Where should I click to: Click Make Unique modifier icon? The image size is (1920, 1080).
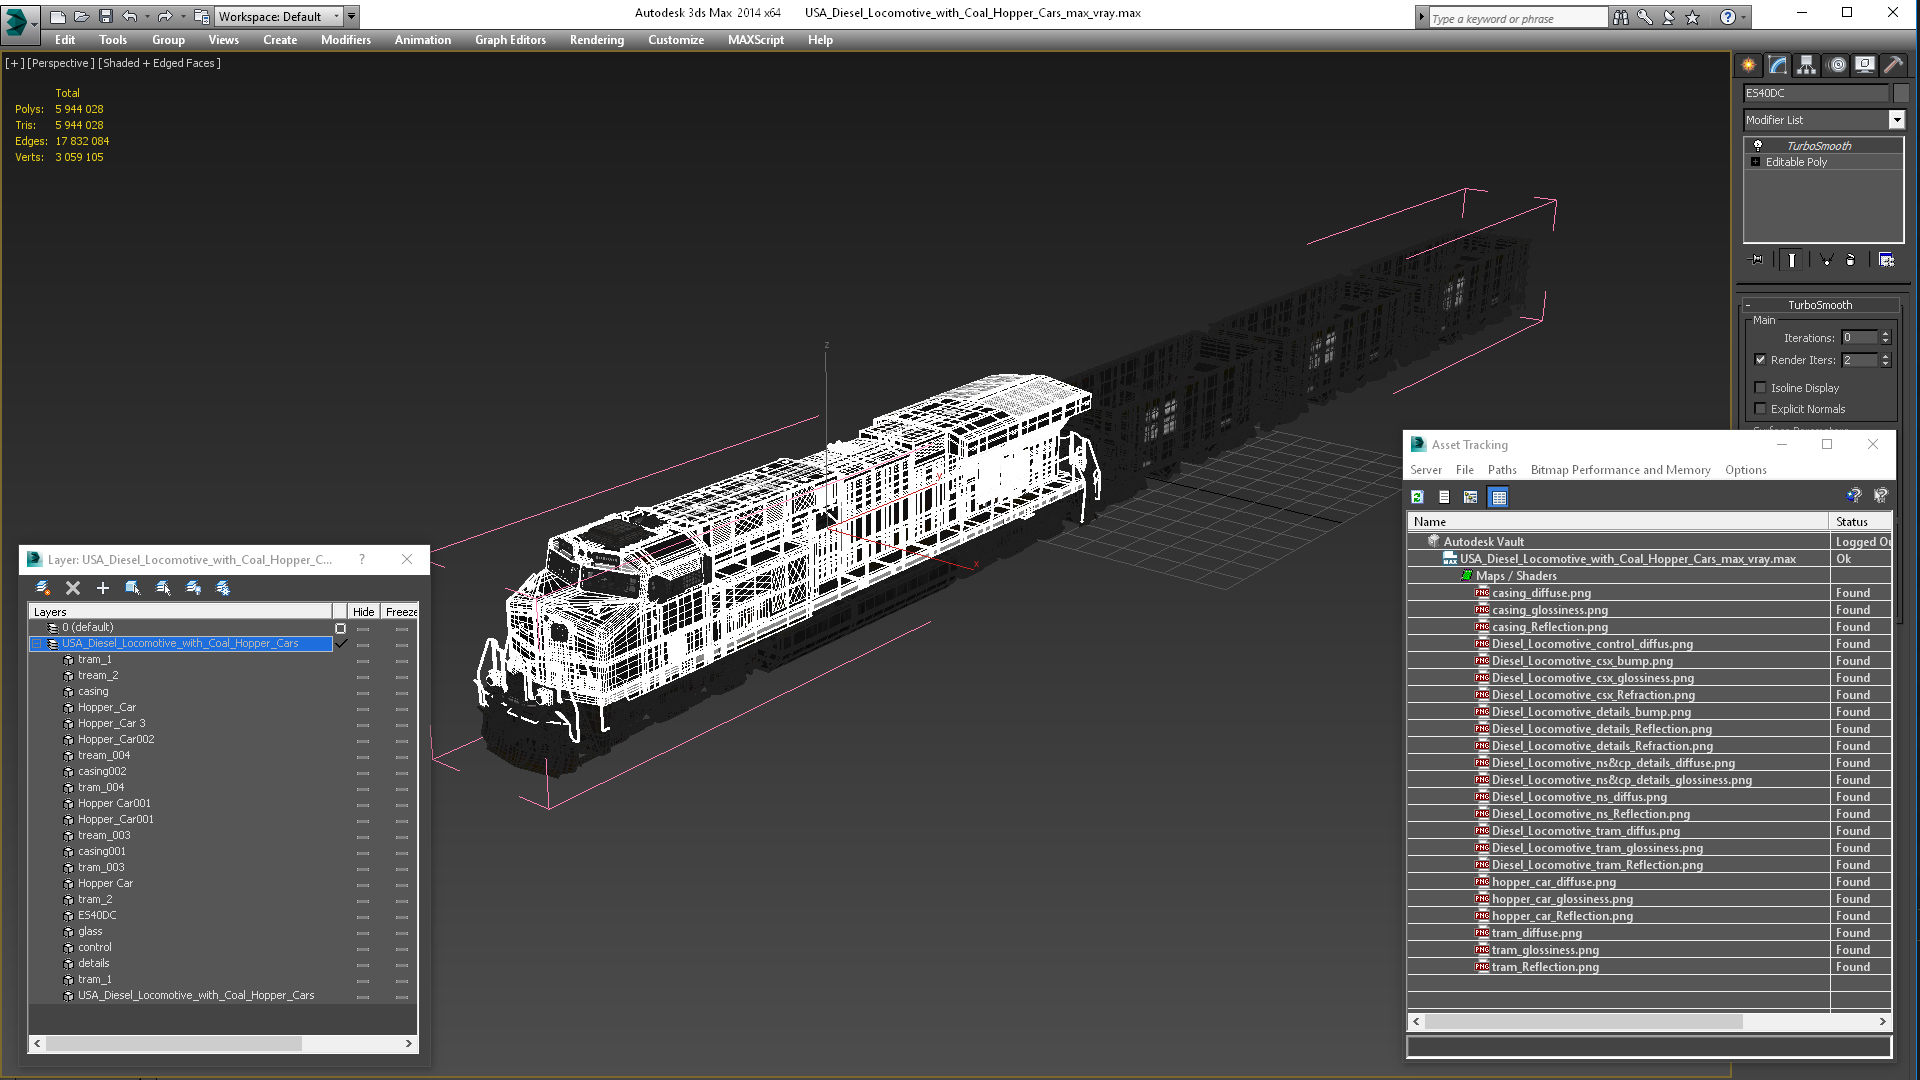point(1826,260)
